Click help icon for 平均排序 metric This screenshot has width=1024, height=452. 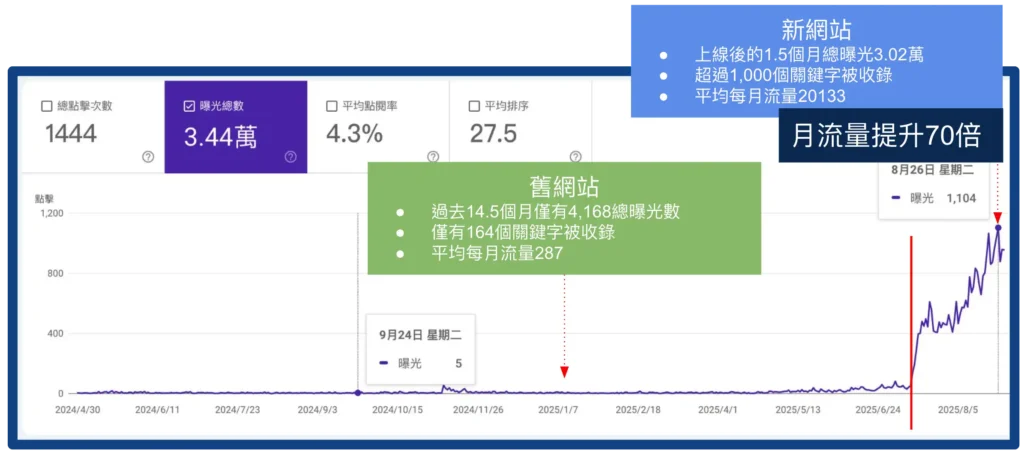pos(575,157)
